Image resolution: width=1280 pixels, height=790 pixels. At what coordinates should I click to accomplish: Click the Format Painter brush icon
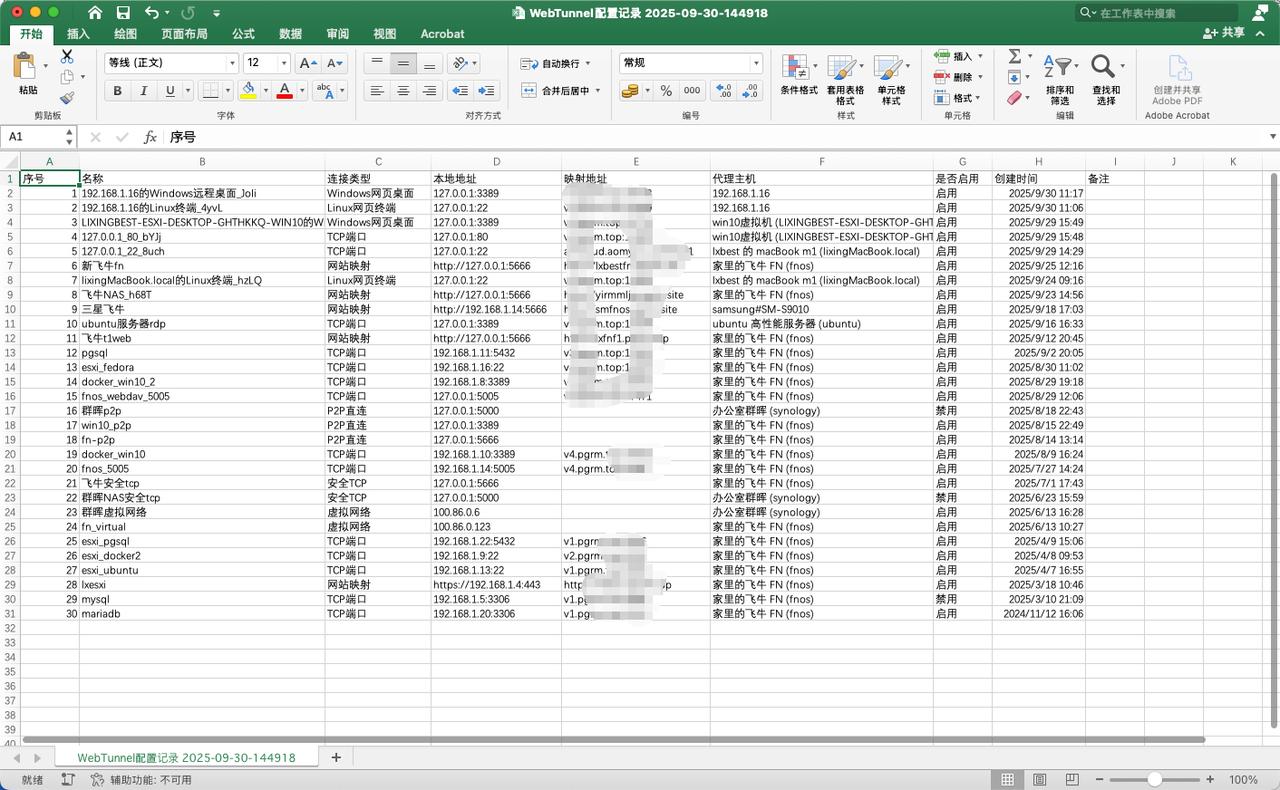67,98
